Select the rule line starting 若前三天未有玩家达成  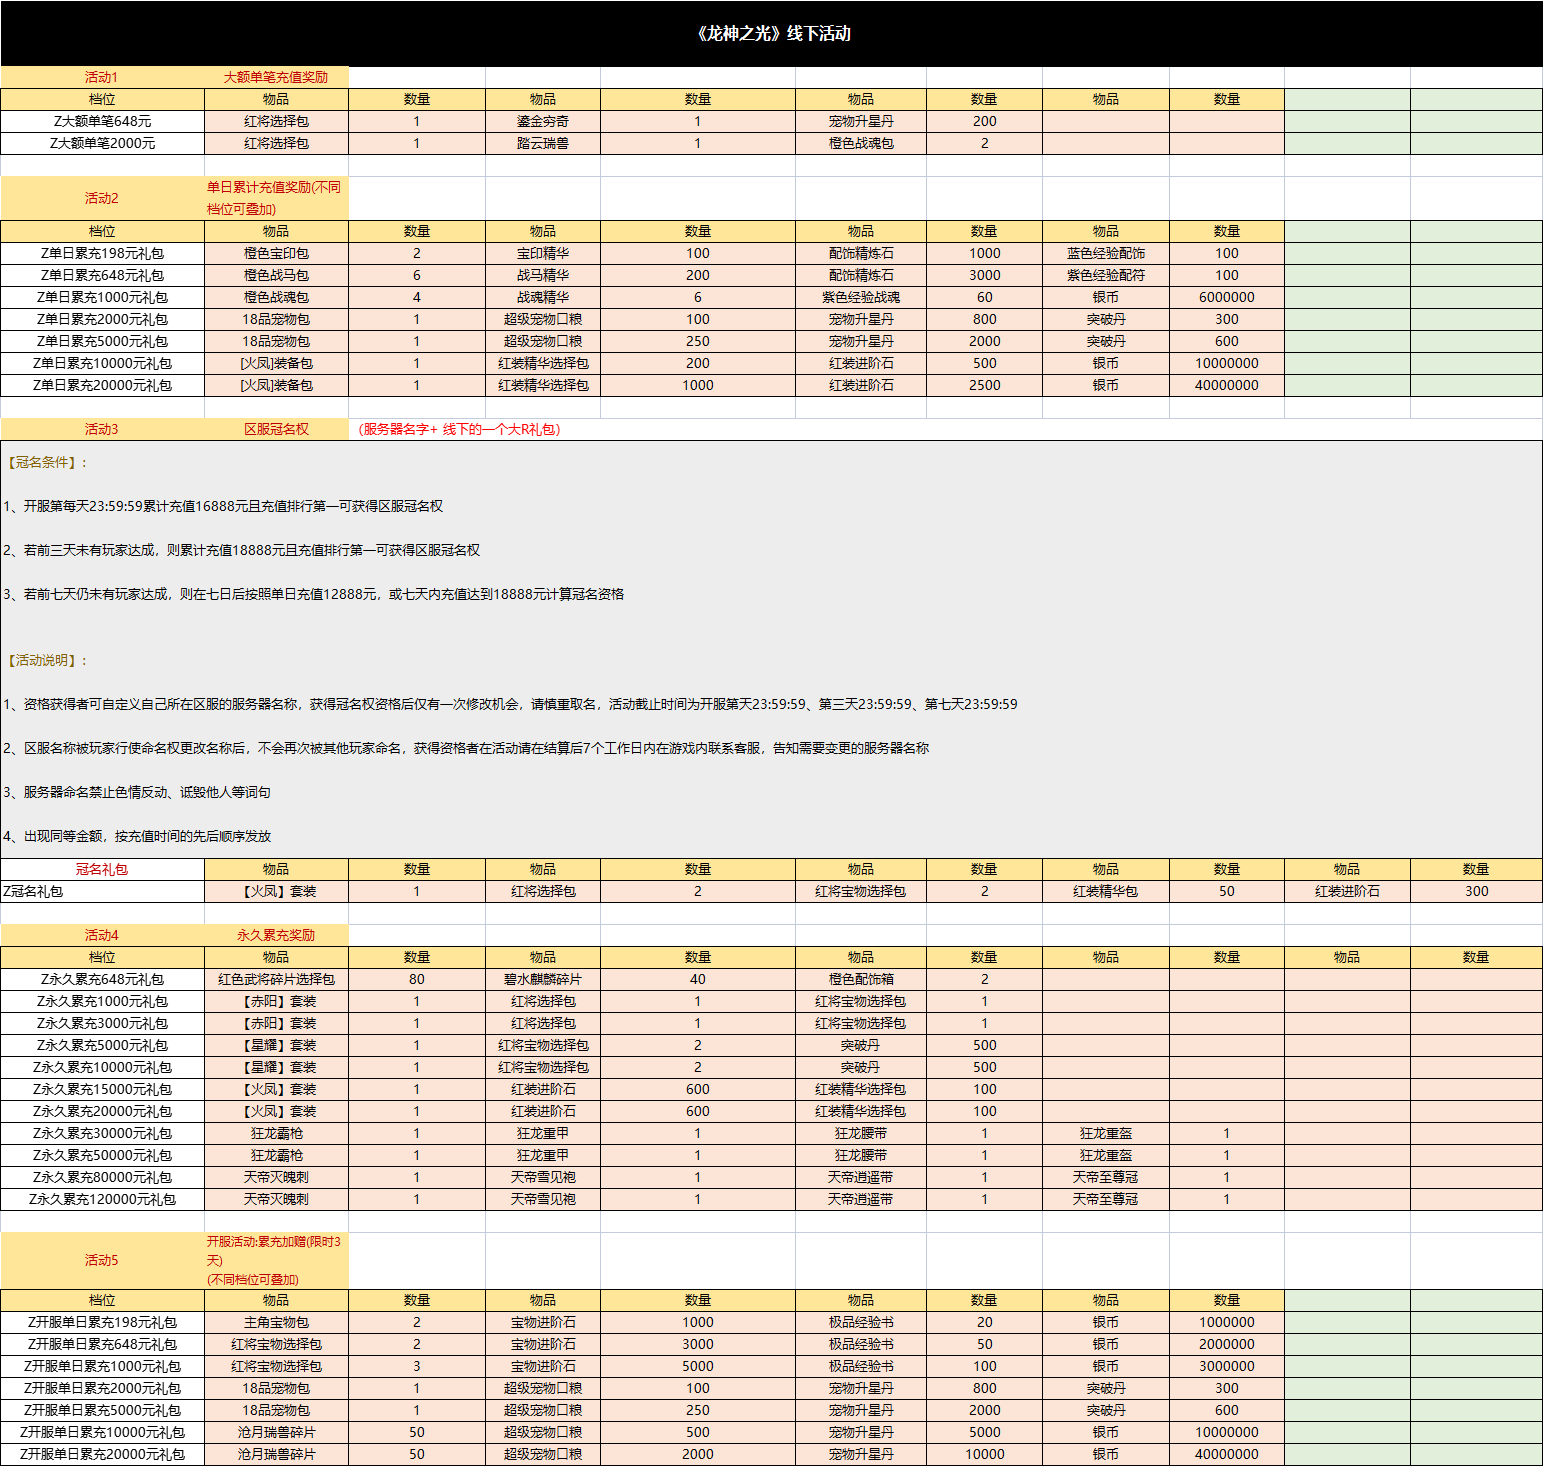[241, 550]
